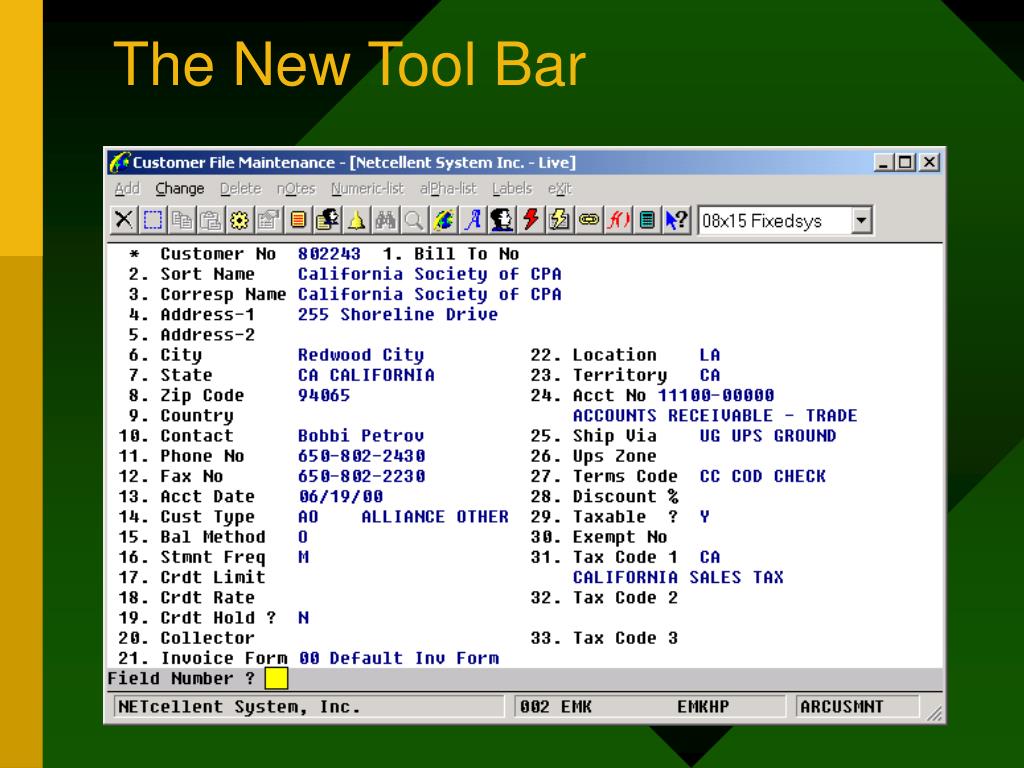
Task: Open the Add menu
Action: click(x=127, y=189)
